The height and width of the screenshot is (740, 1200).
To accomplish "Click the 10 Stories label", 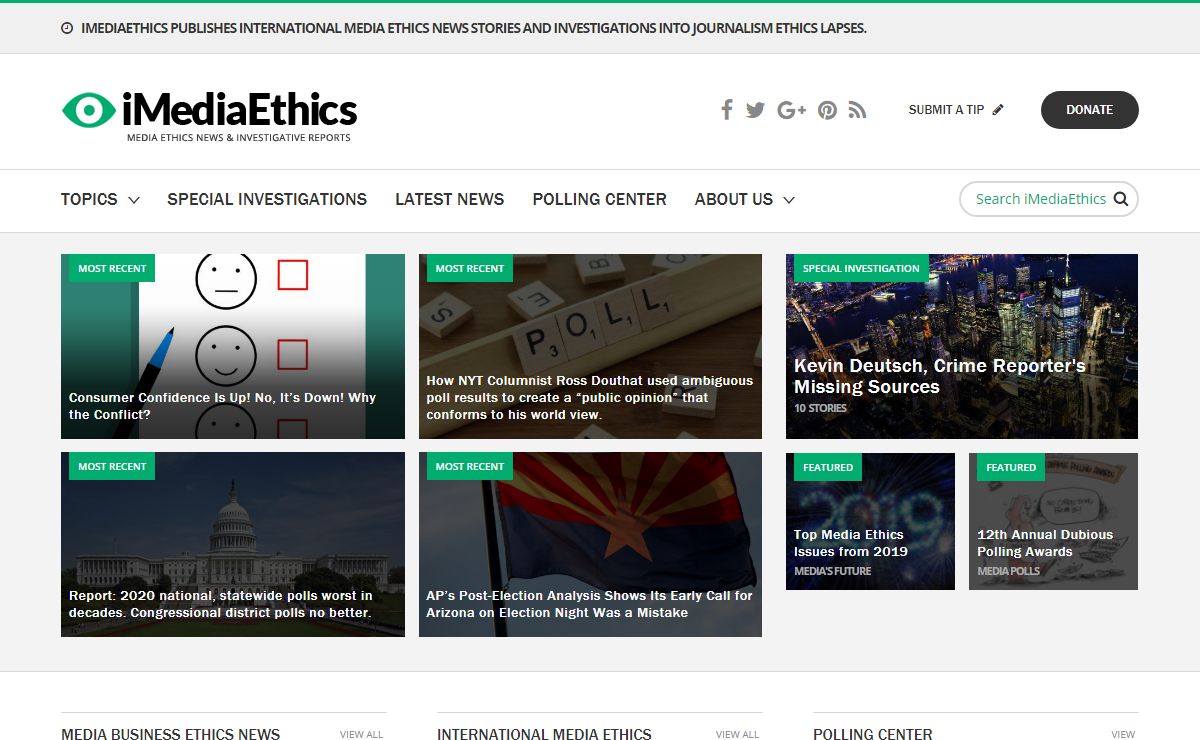I will pos(820,408).
